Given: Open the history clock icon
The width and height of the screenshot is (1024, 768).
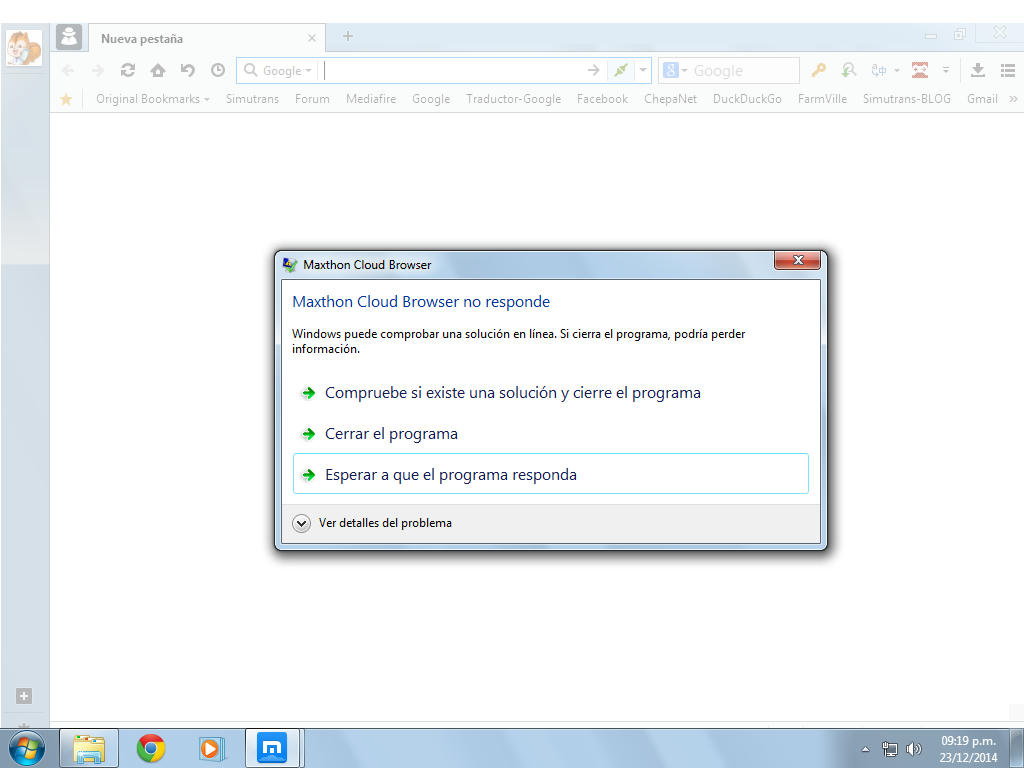Looking at the screenshot, I should click(217, 70).
